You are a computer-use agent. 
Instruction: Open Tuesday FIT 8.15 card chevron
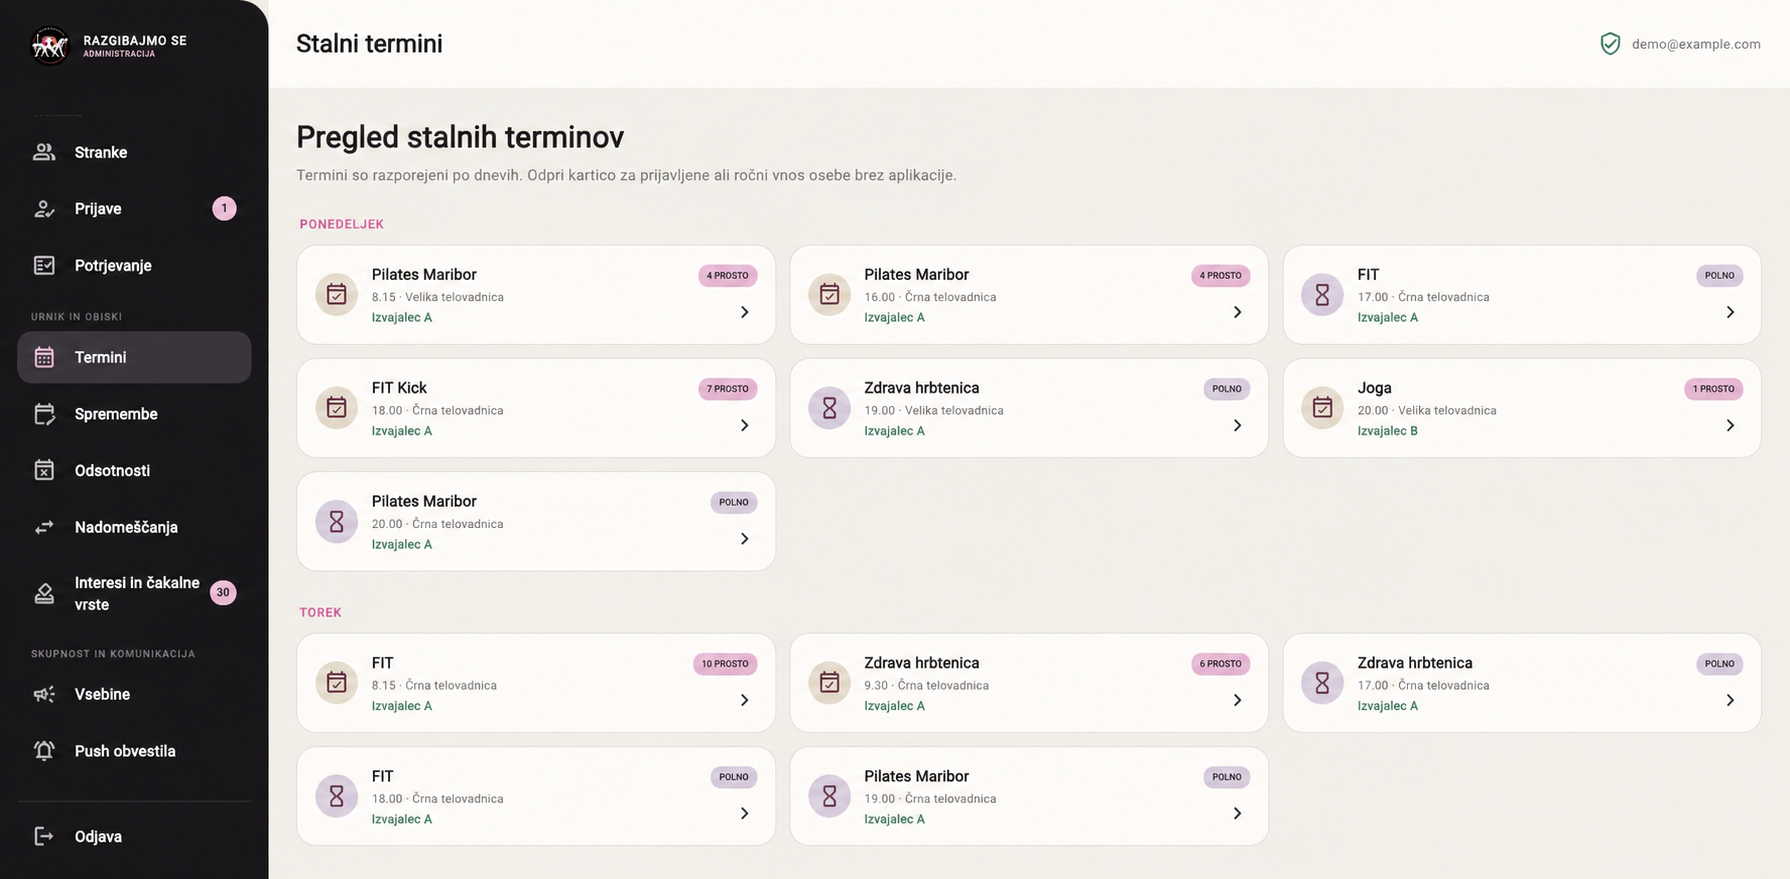(x=744, y=700)
